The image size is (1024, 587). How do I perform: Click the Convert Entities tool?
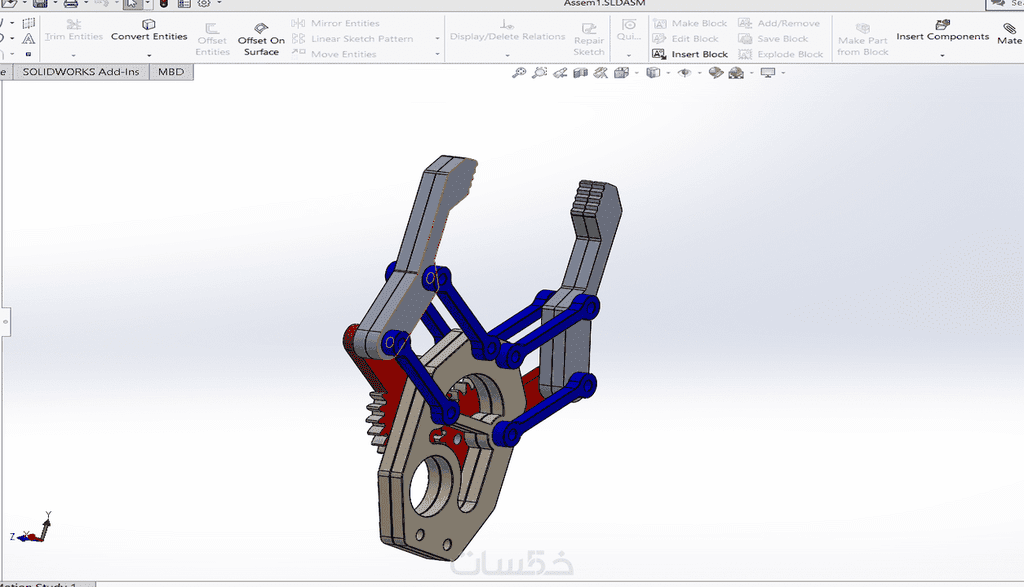click(x=149, y=30)
